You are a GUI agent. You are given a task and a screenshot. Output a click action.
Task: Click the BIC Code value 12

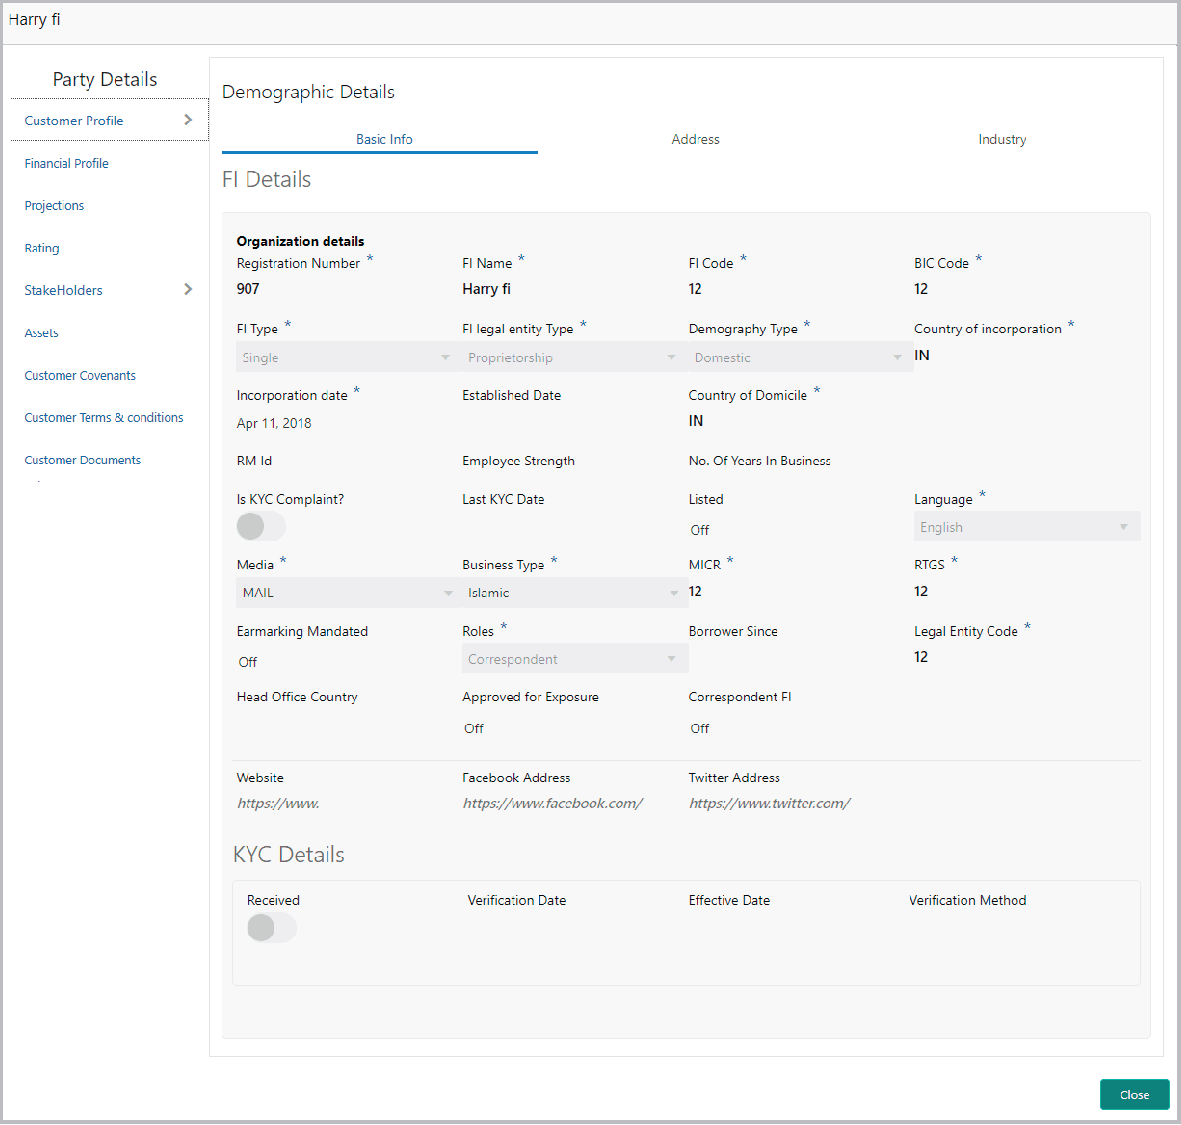pos(921,289)
